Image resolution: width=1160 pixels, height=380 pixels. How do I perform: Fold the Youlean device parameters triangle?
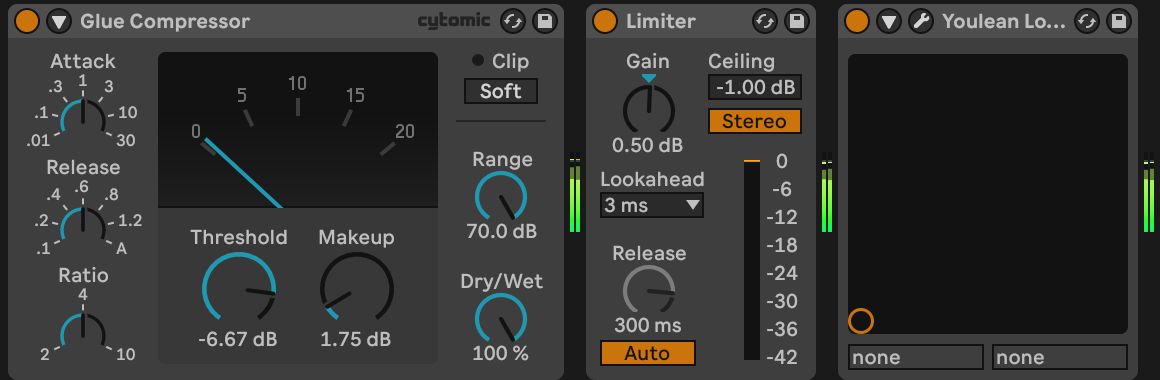point(888,21)
